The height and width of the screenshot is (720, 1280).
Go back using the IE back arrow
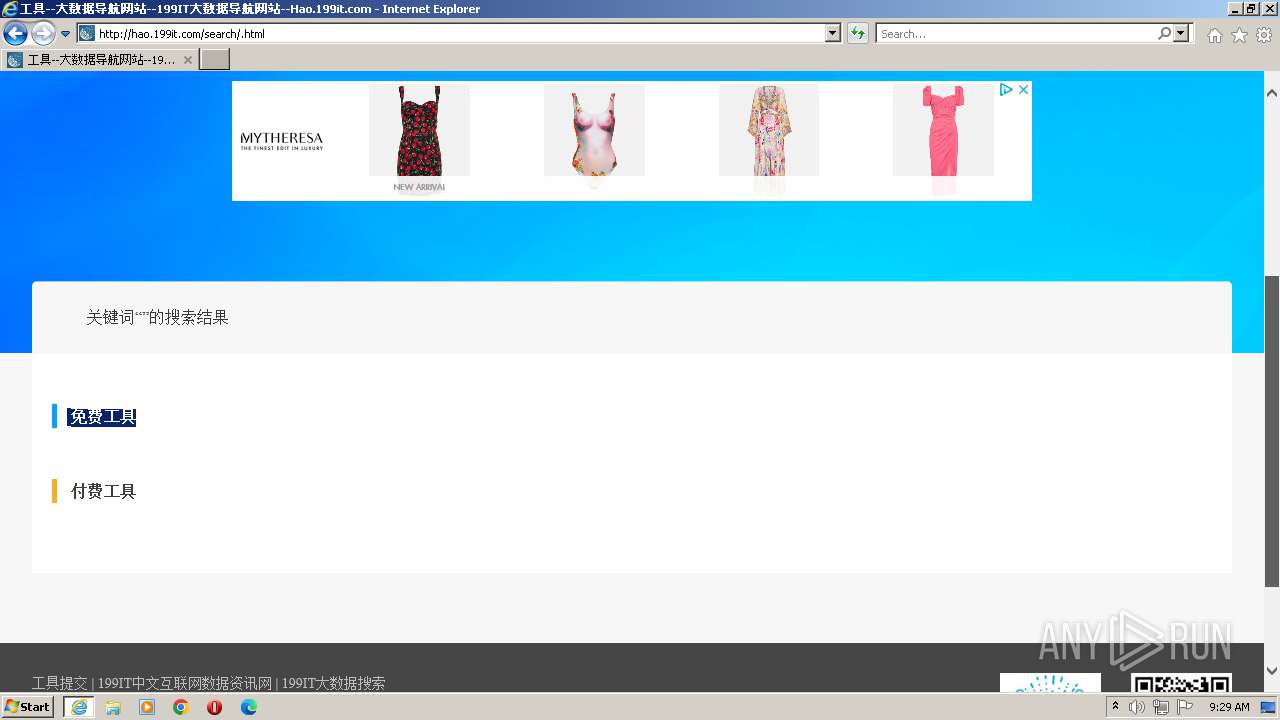pyautogui.click(x=15, y=34)
